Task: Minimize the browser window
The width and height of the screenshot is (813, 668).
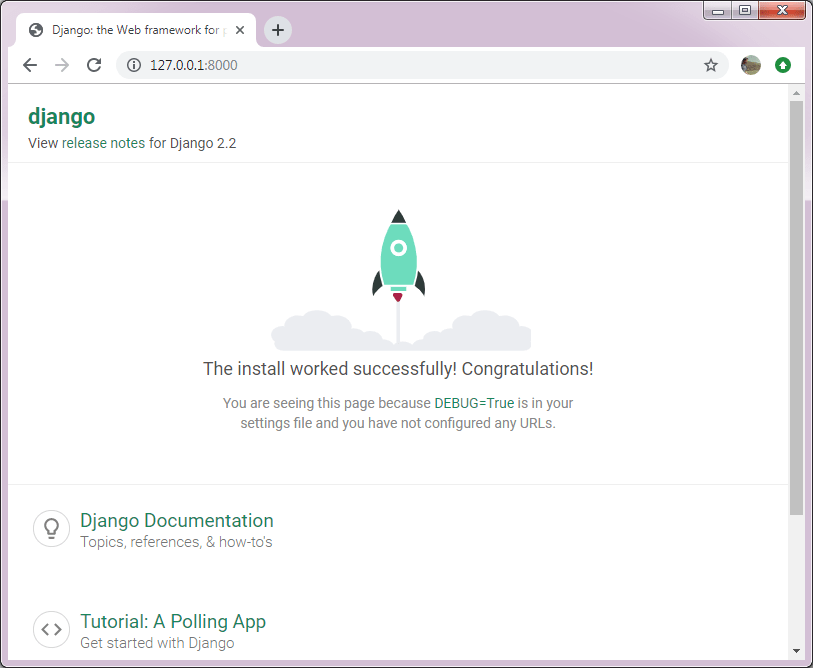Action: (x=718, y=10)
